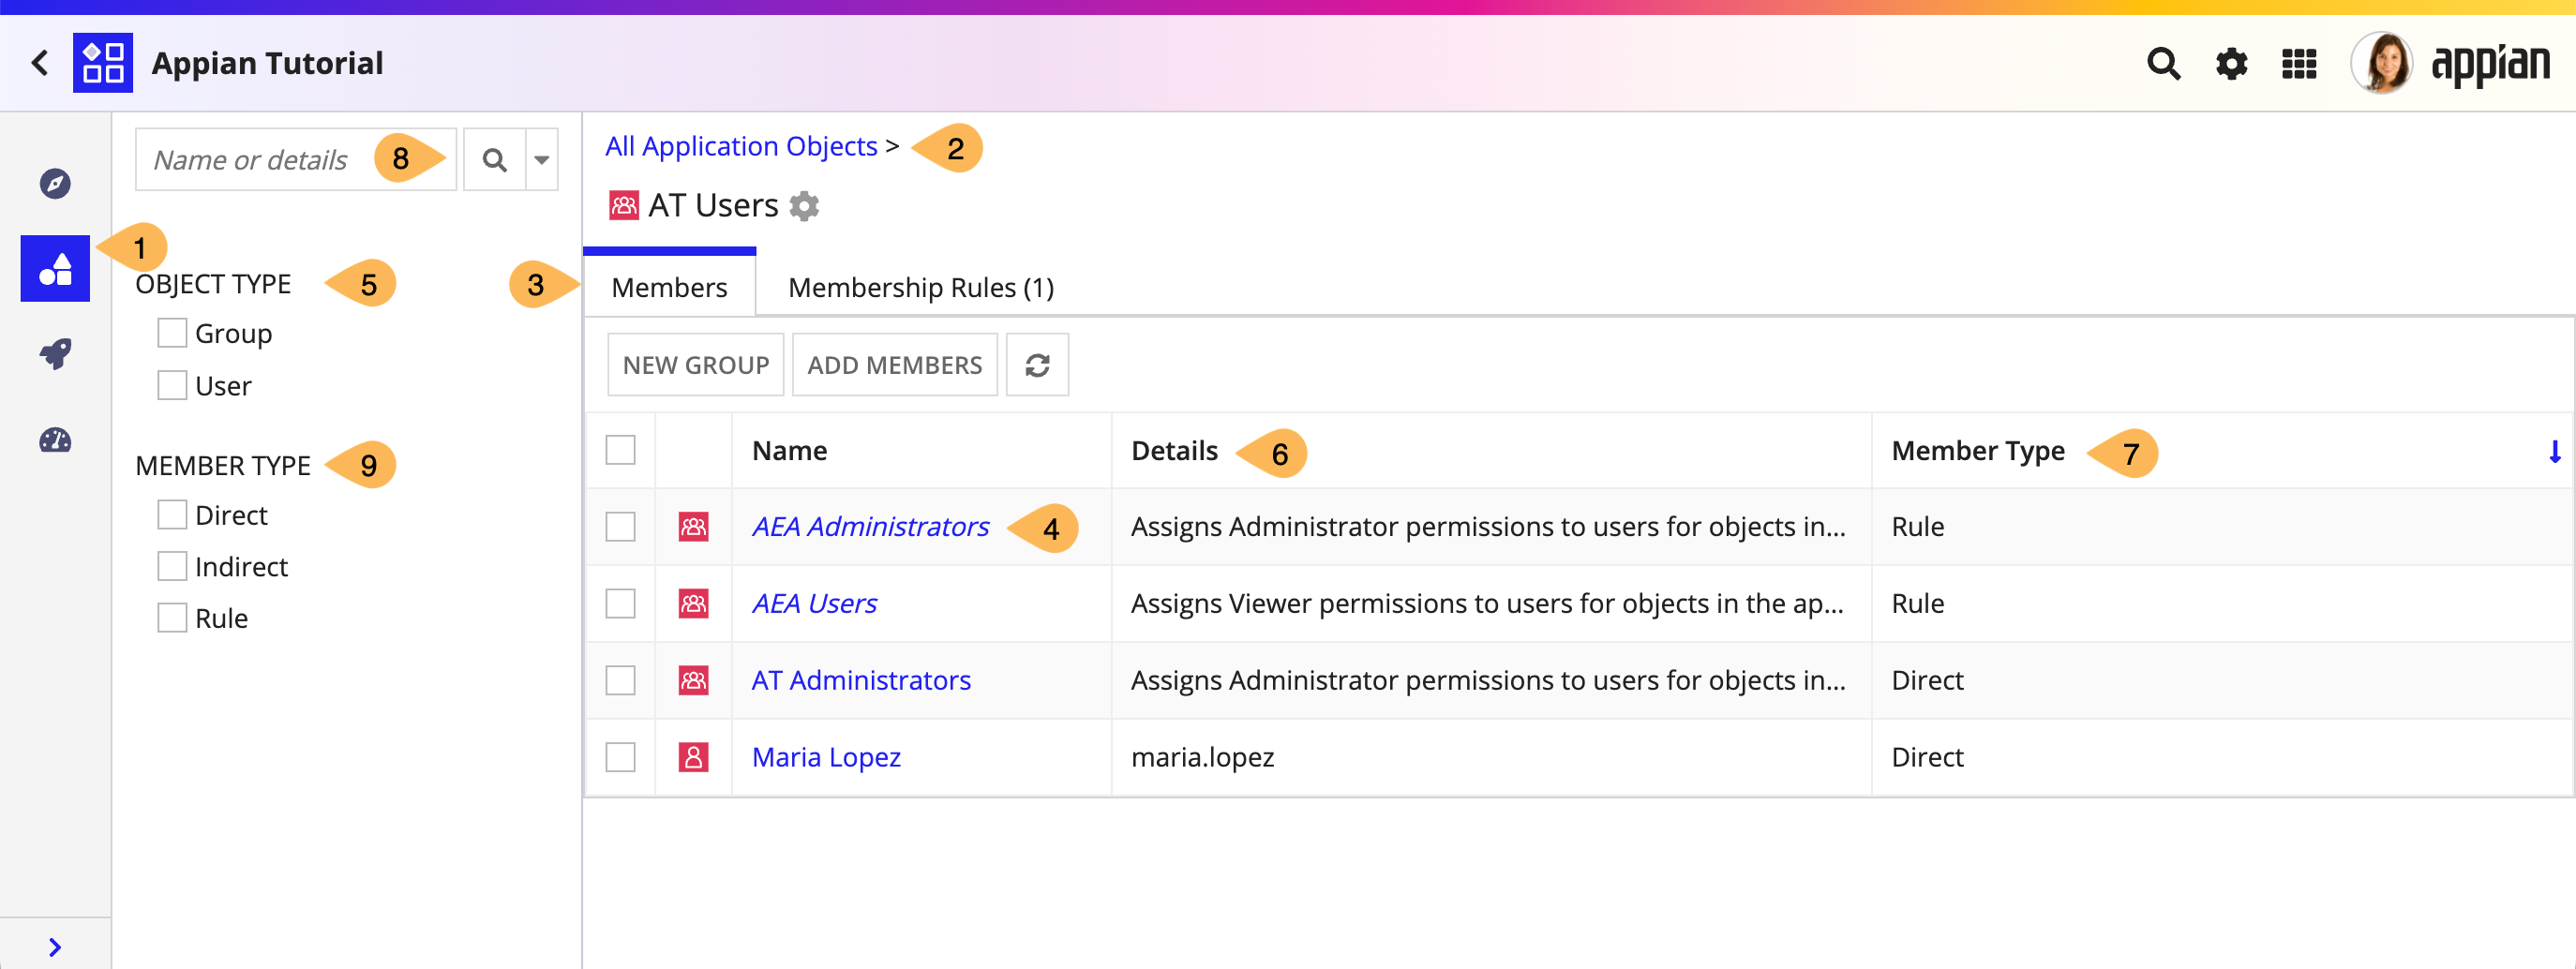Click the NEW GROUP button

click(x=695, y=365)
